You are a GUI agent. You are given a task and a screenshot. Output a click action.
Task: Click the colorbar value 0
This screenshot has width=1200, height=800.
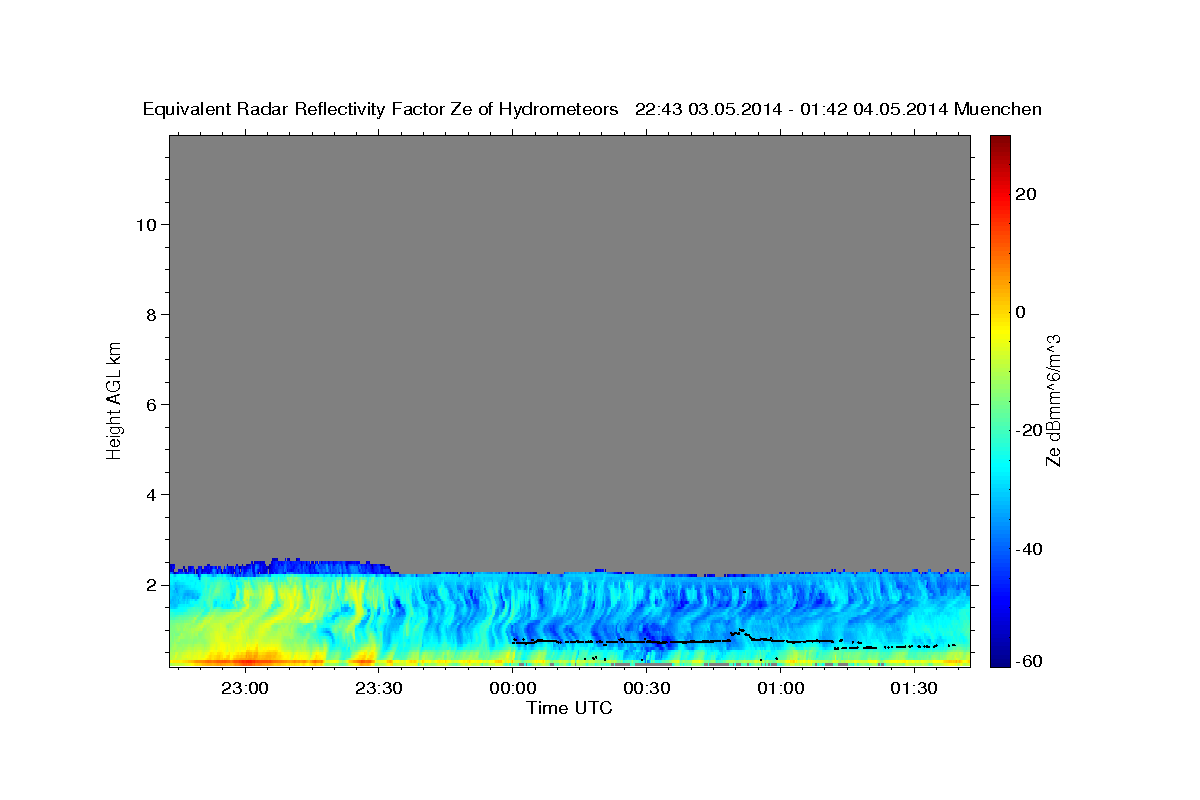click(1020, 312)
